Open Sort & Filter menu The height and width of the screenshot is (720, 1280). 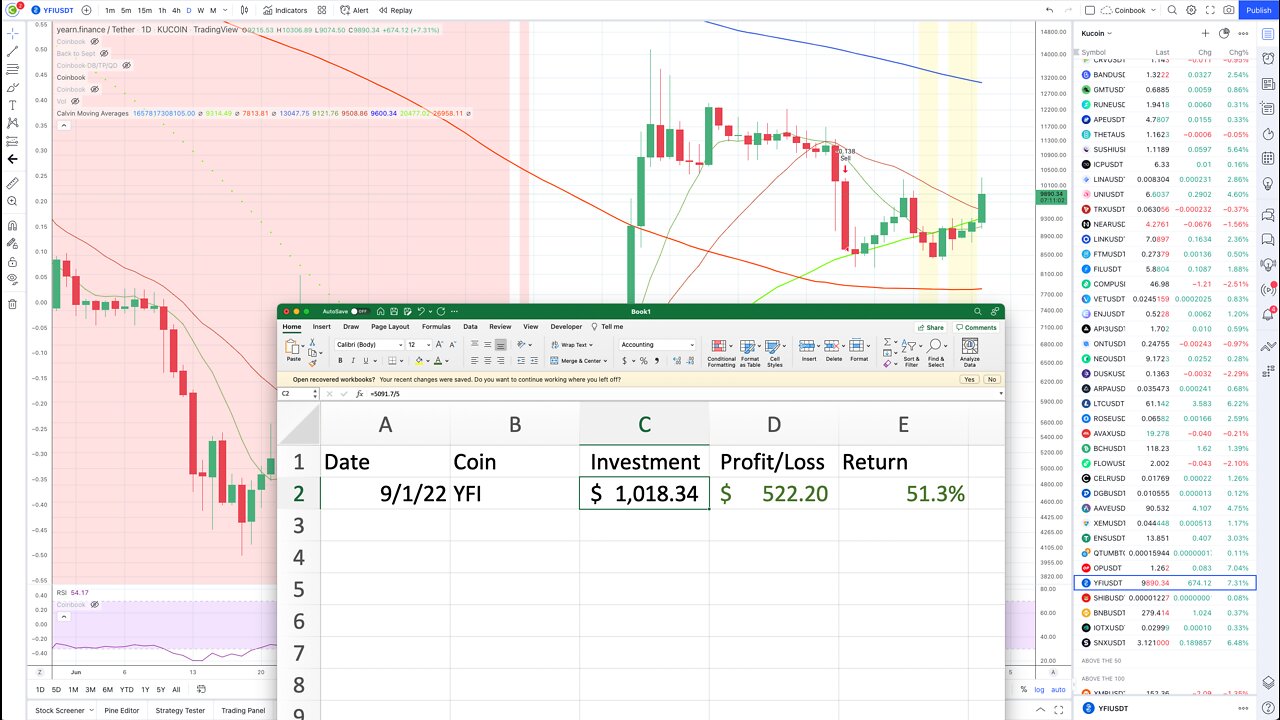(x=911, y=352)
